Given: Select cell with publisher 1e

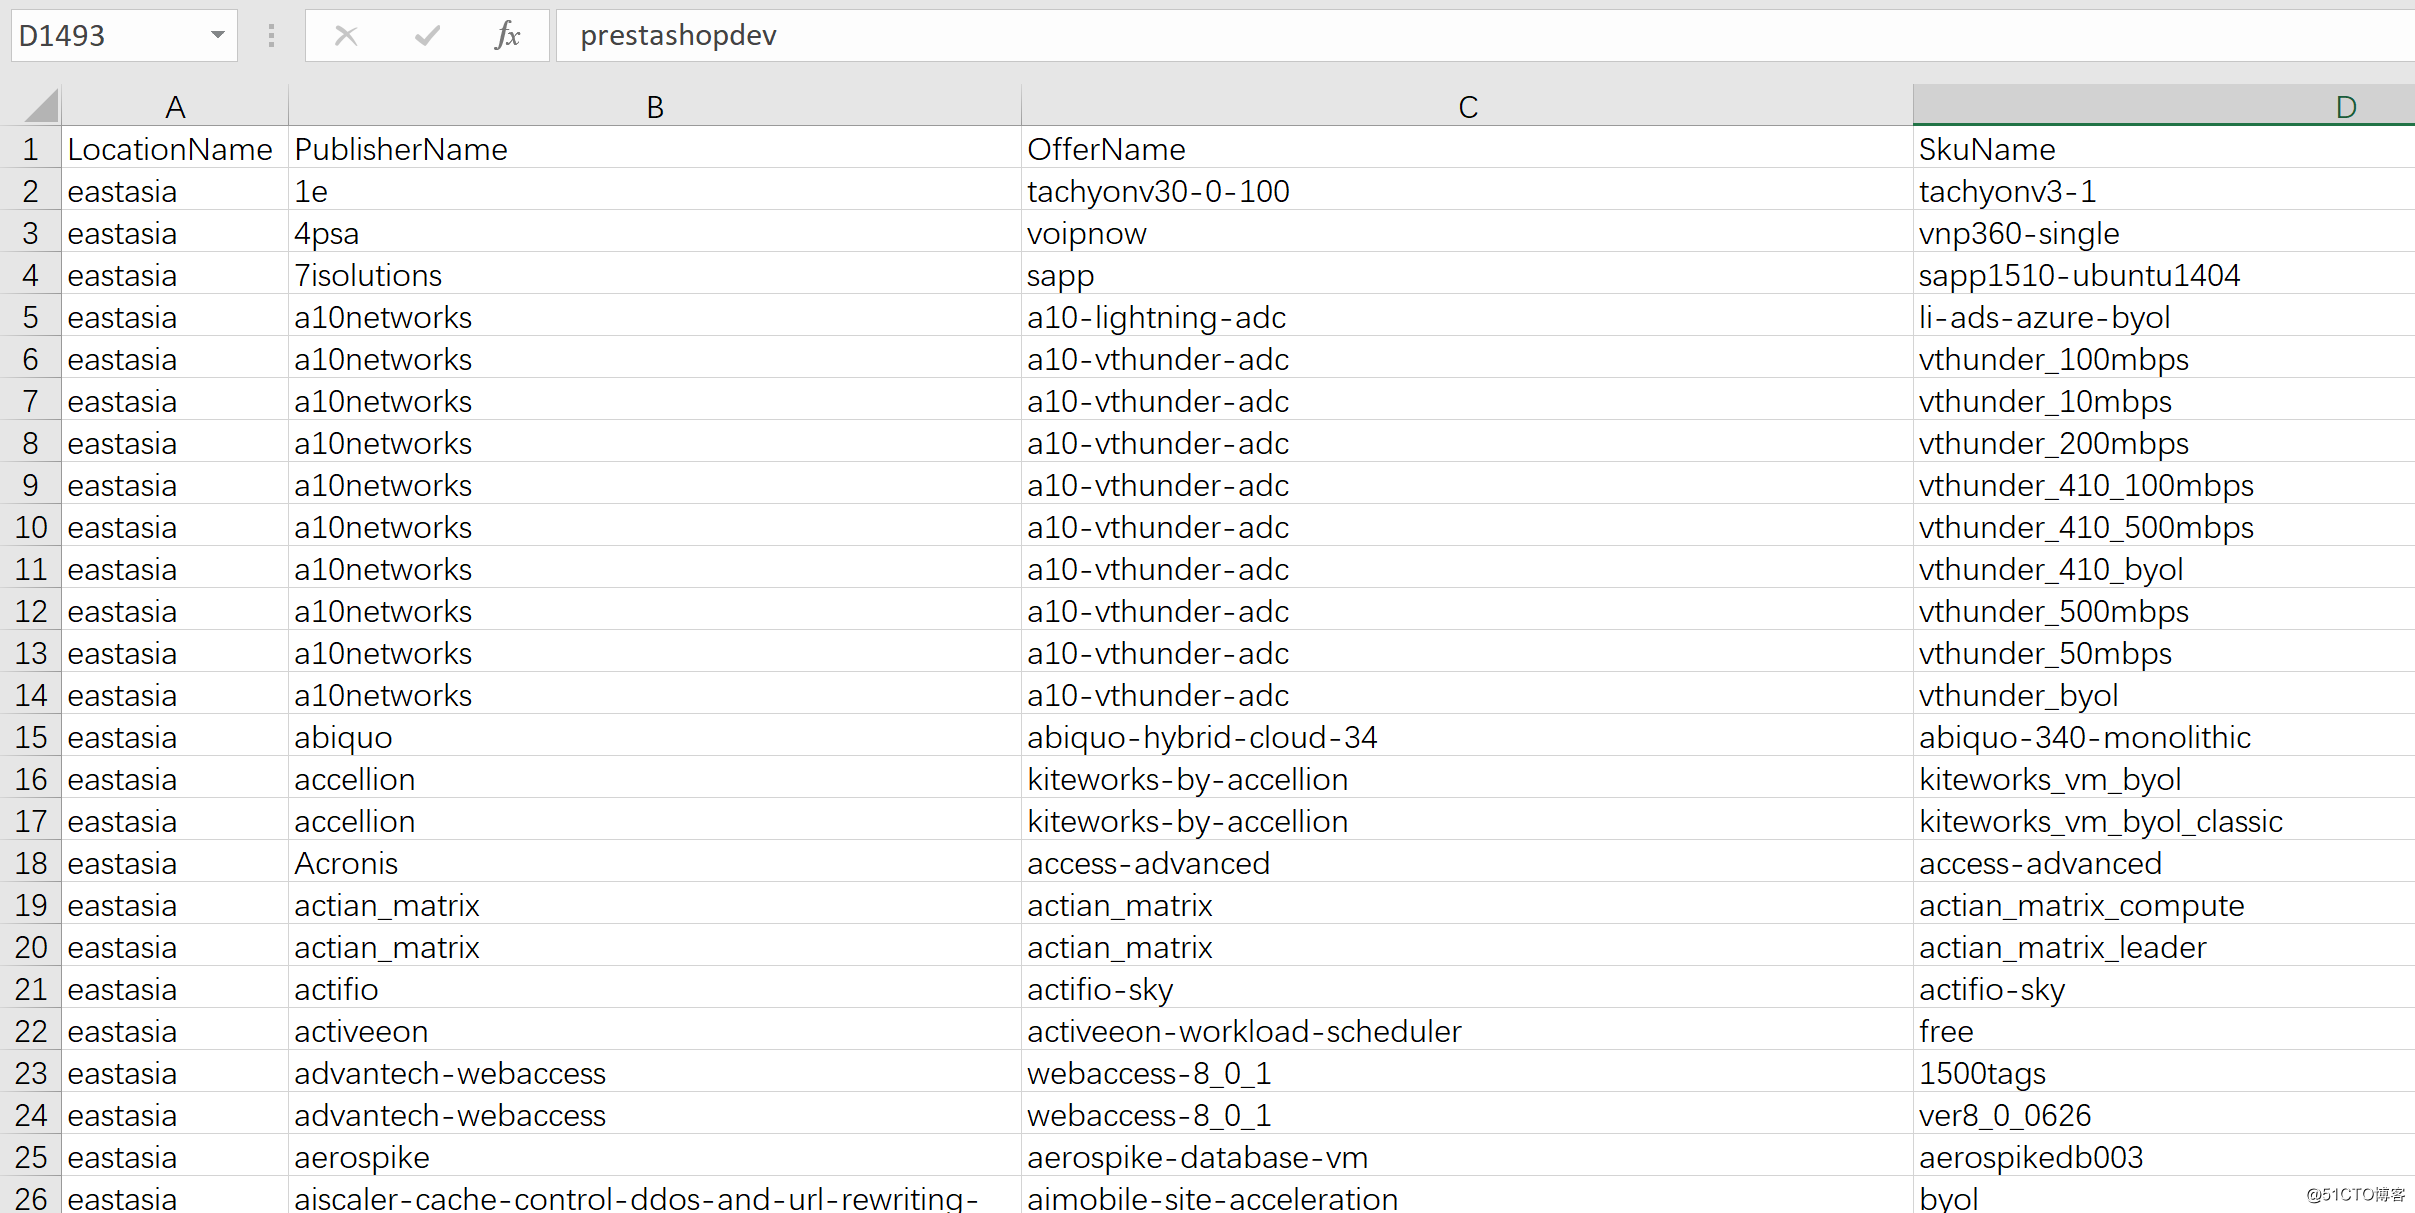Looking at the screenshot, I should [x=655, y=191].
